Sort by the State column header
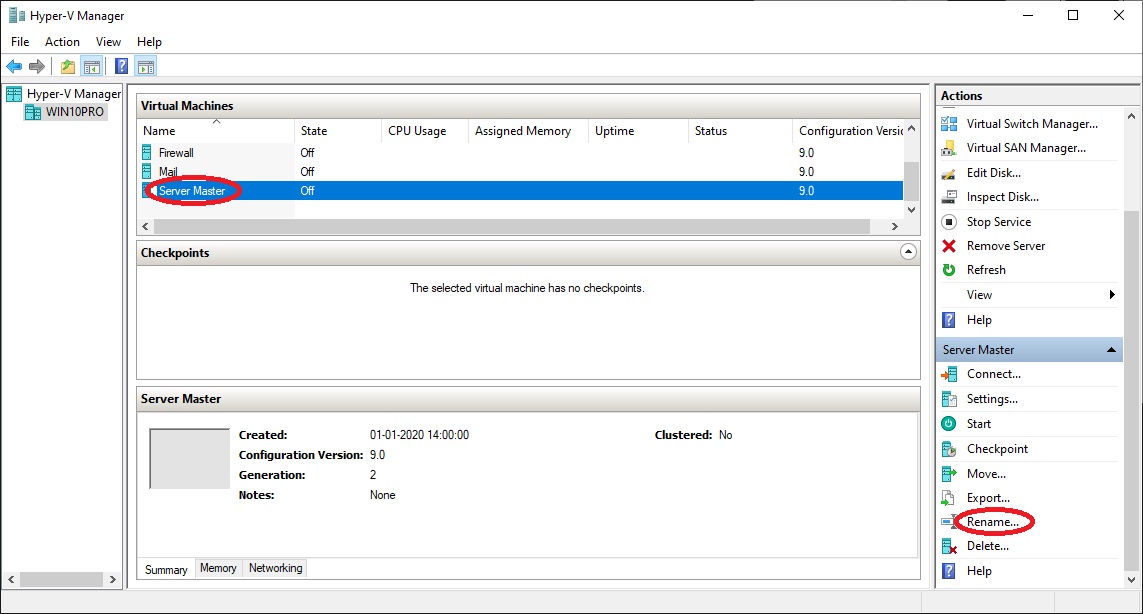 click(338, 131)
